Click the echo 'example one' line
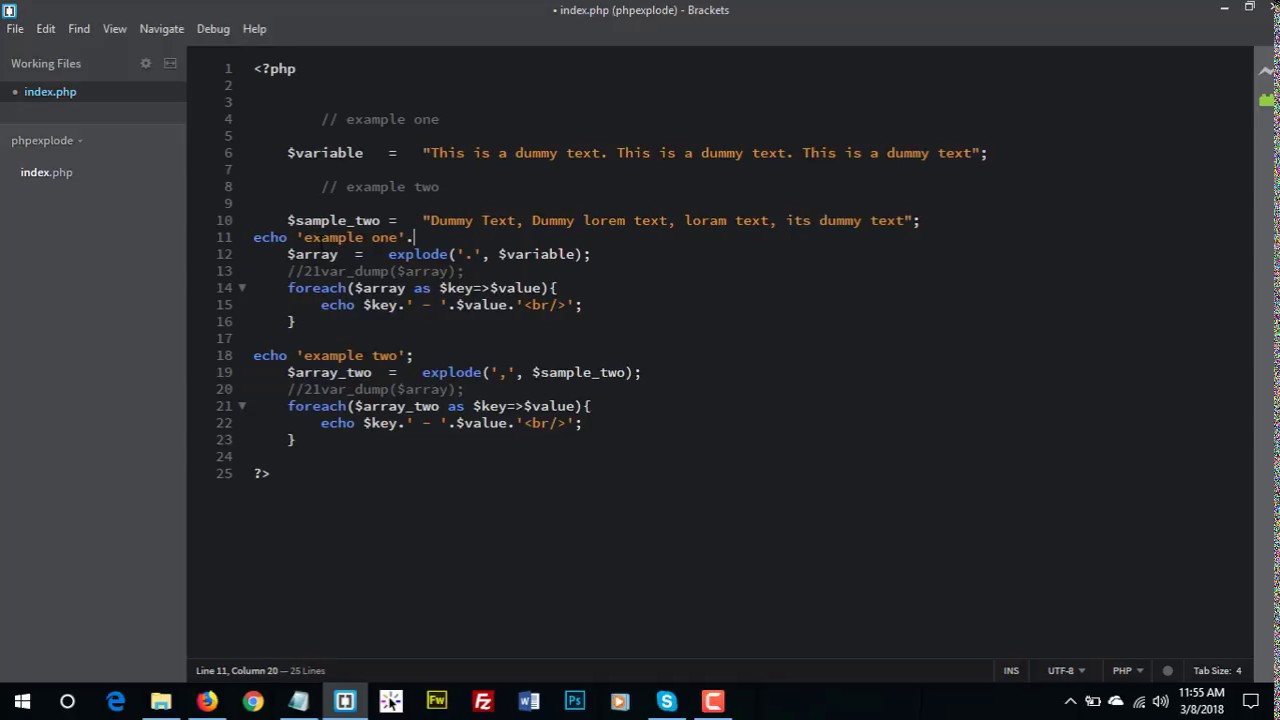The image size is (1280, 720). 334,237
